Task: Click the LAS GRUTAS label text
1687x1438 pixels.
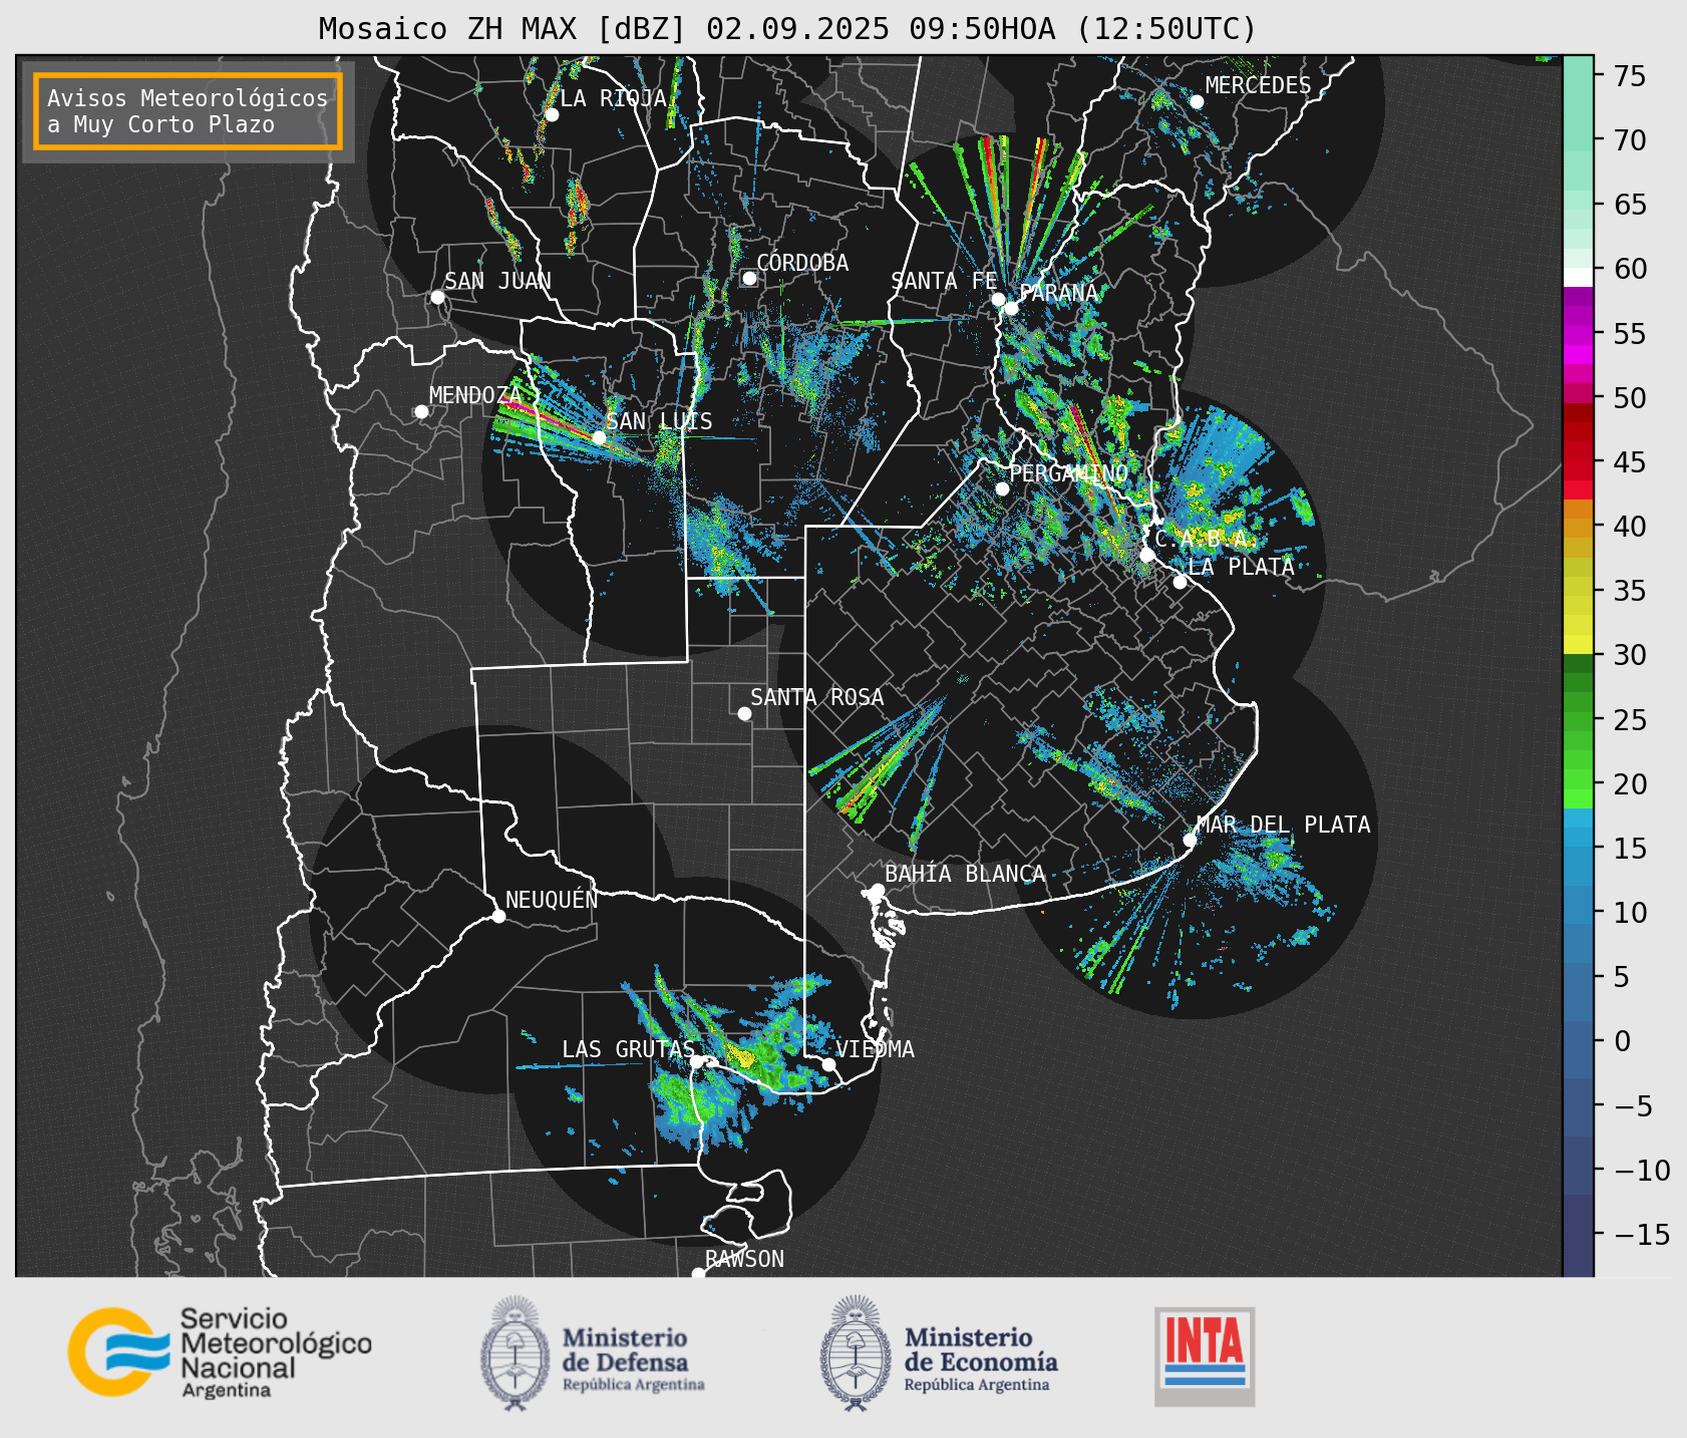Action: (x=628, y=1049)
